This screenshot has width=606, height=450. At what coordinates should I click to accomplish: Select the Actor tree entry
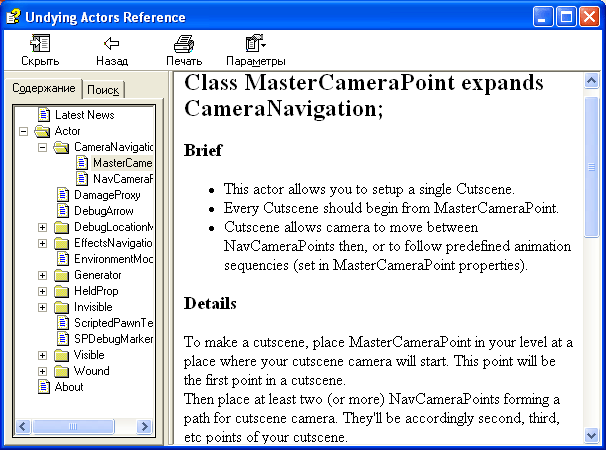pyautogui.click(x=67, y=131)
